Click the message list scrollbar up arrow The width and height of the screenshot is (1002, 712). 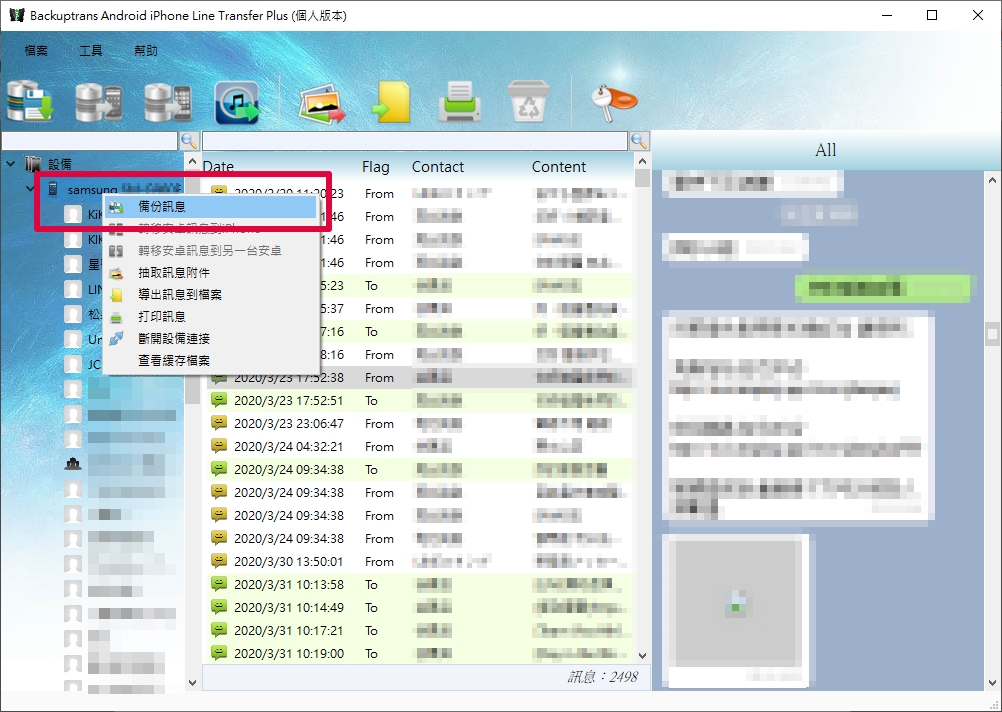tap(642, 161)
